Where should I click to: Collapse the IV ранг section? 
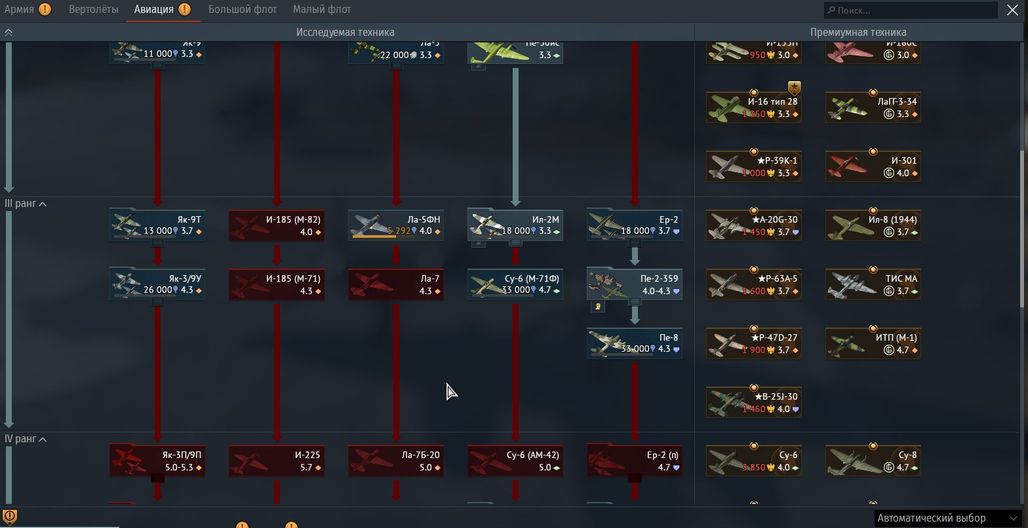[x=25, y=439]
